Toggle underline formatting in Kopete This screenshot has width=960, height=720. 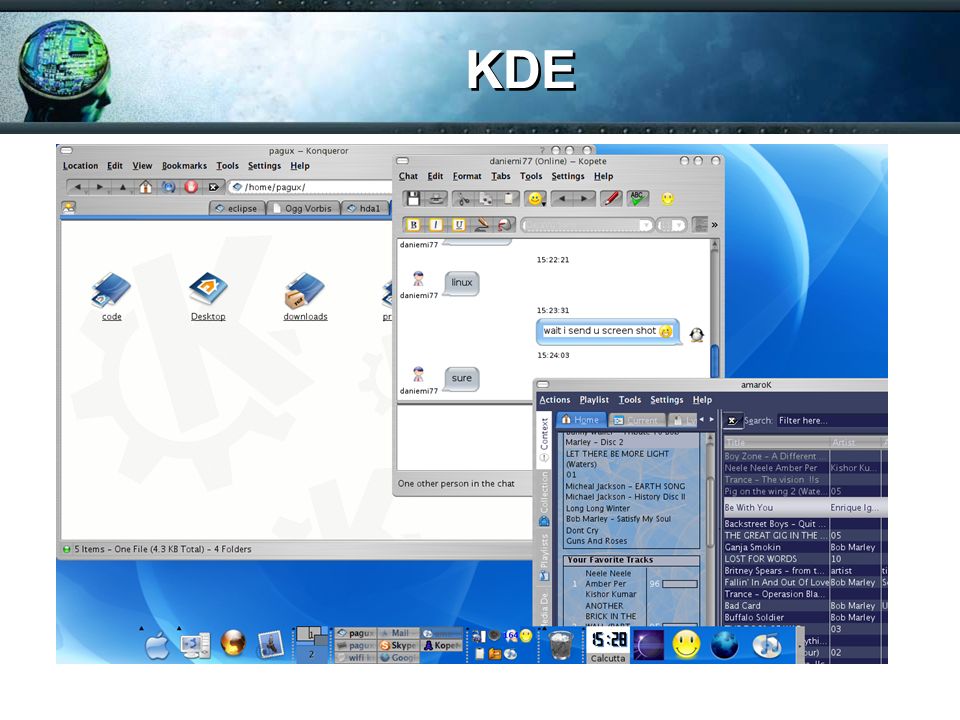coord(459,225)
